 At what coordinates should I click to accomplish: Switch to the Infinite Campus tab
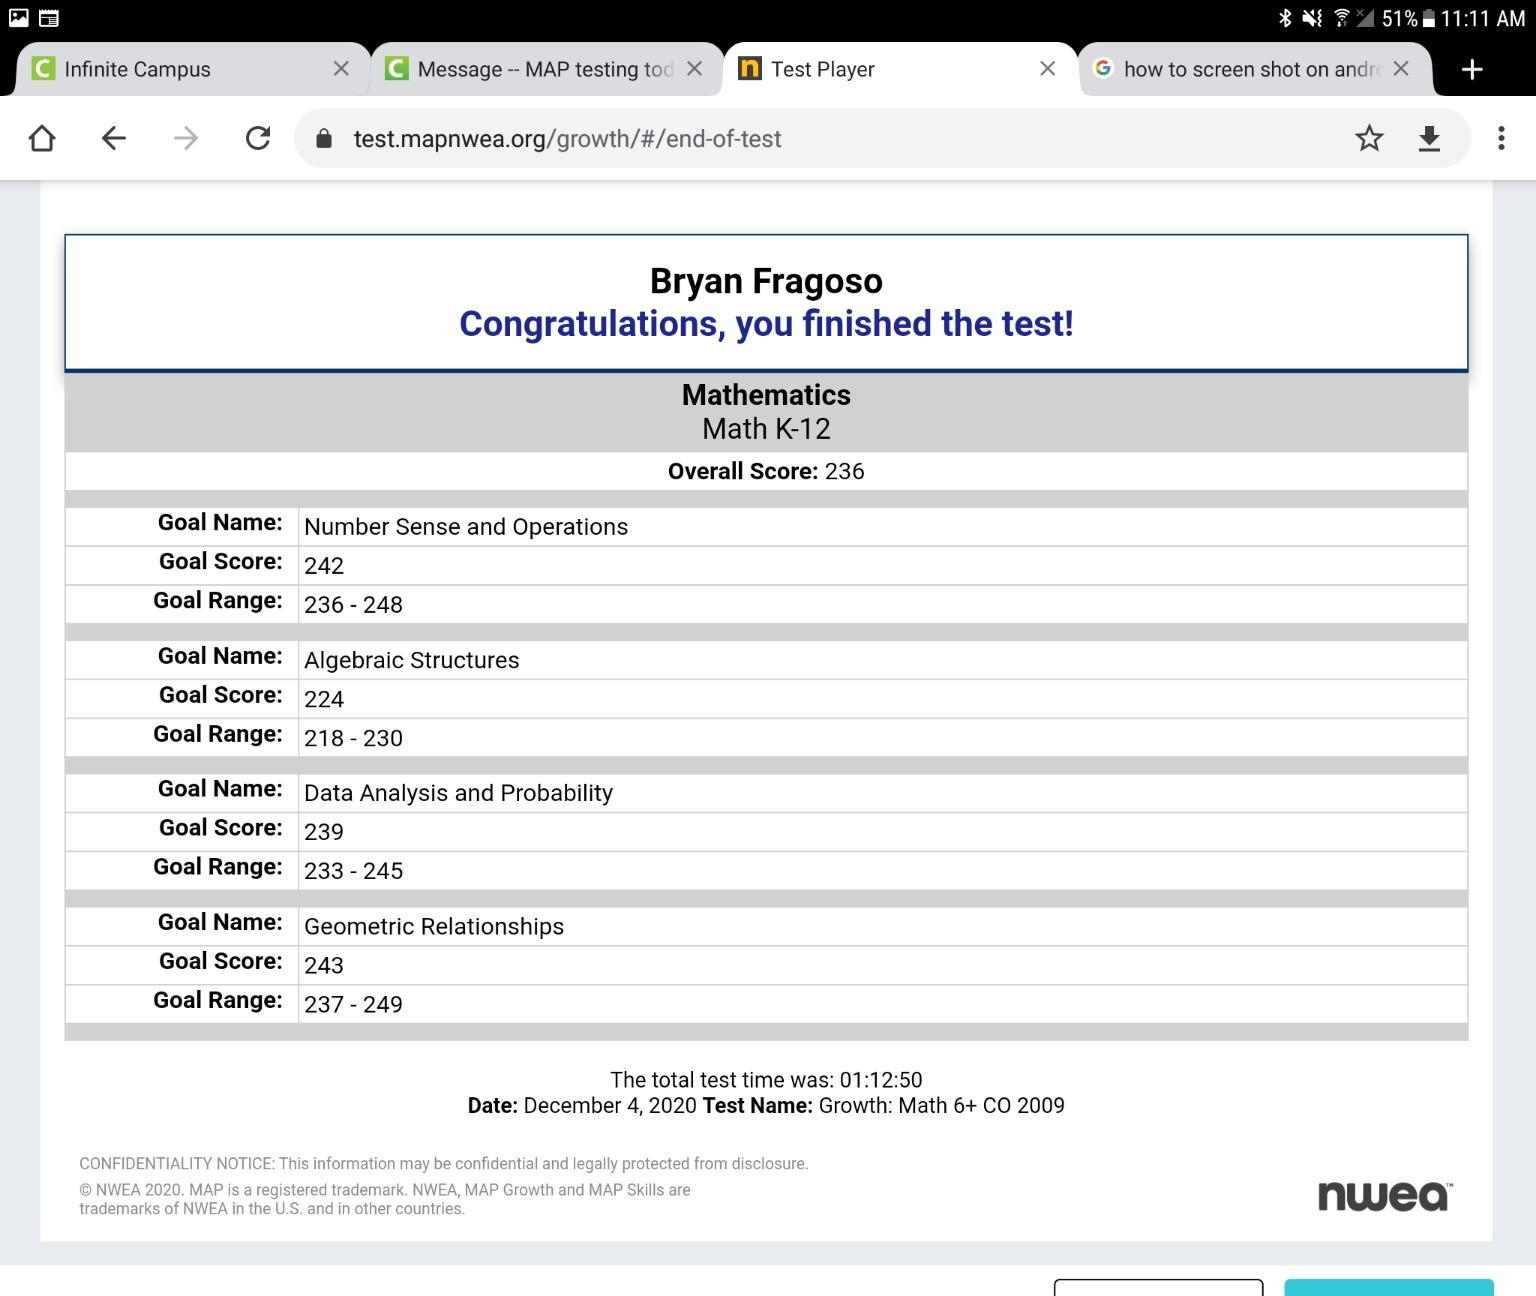[x=192, y=69]
